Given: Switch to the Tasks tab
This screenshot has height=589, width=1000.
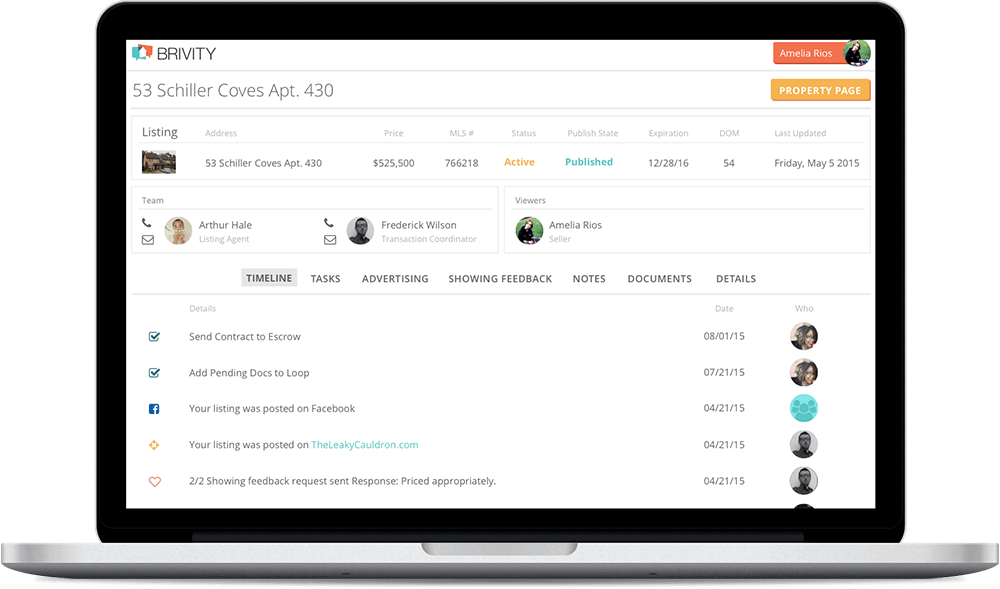Looking at the screenshot, I should point(325,279).
